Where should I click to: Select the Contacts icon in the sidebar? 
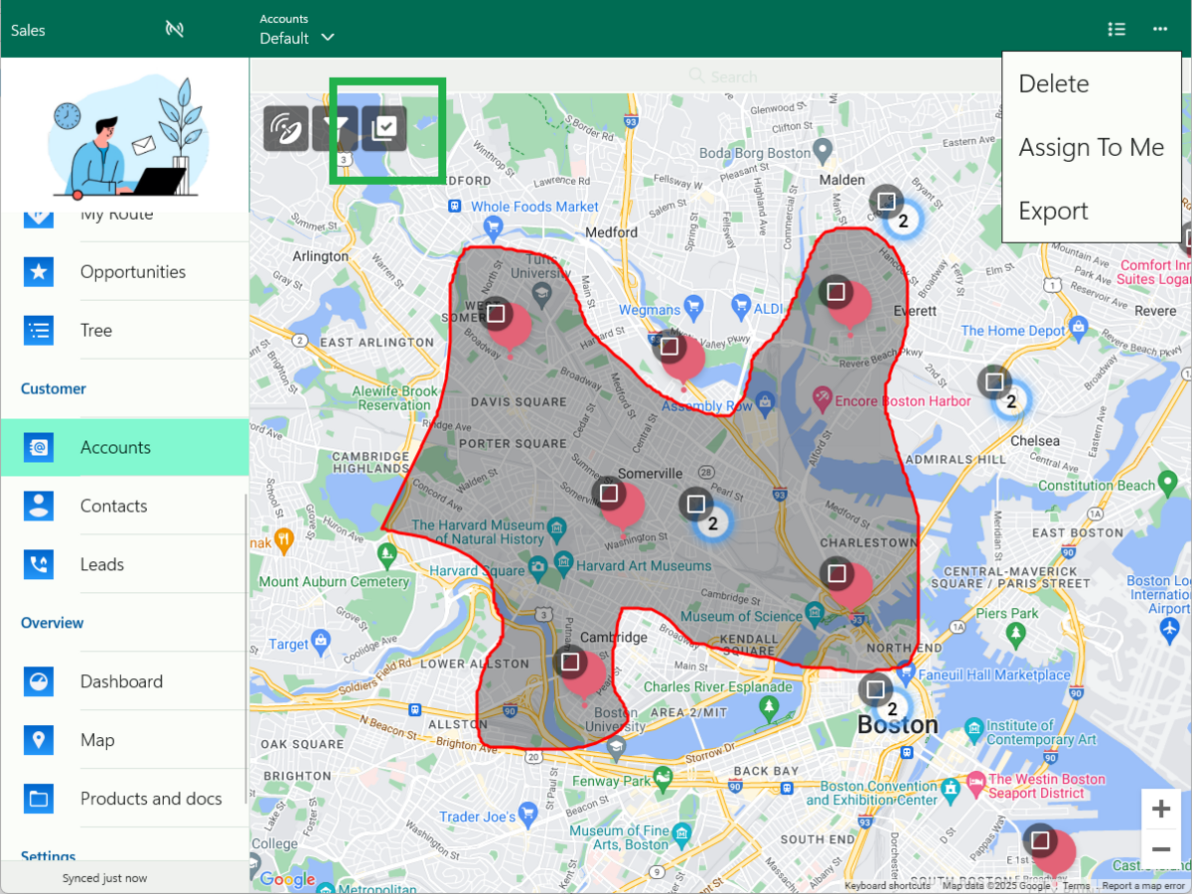(x=38, y=505)
